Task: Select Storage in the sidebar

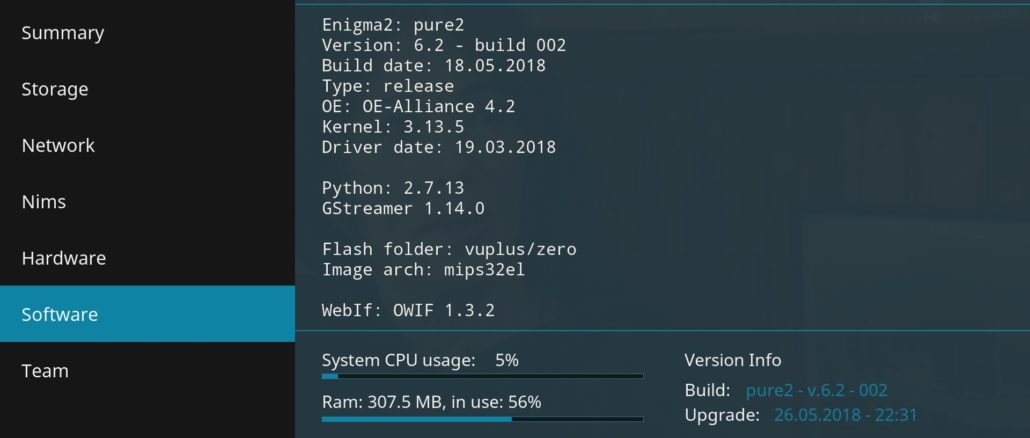Action: coord(147,89)
